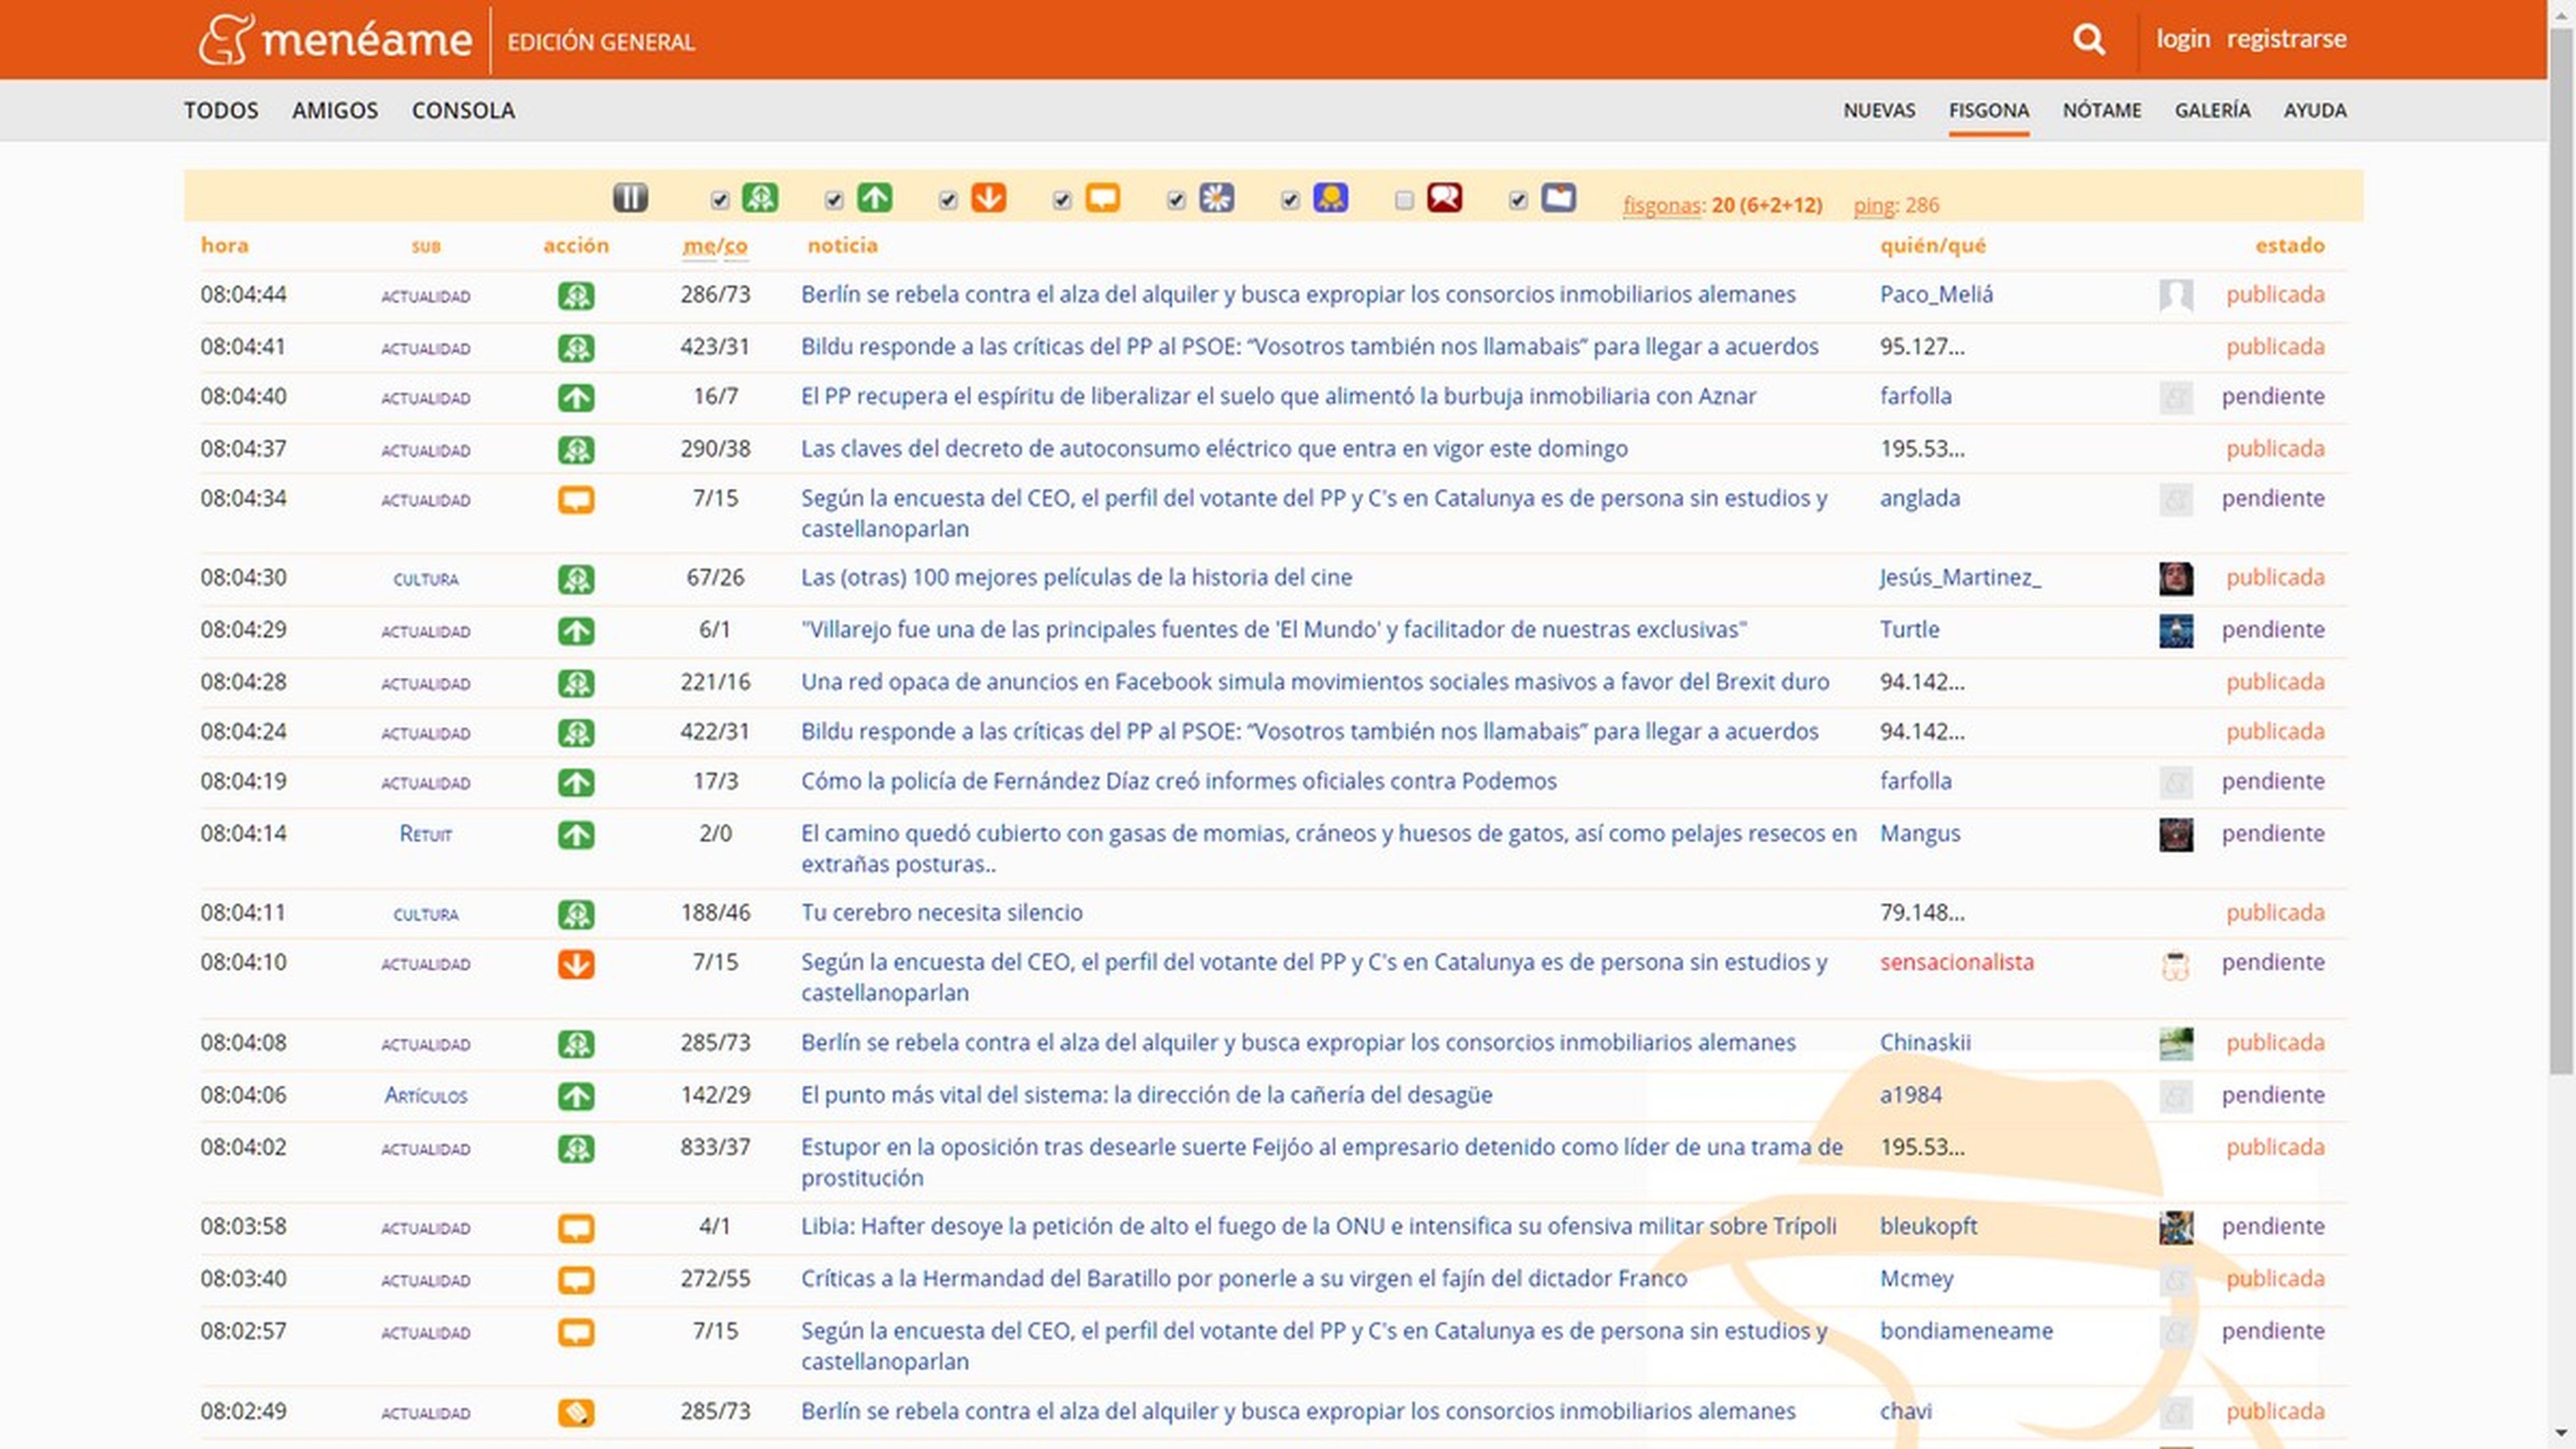Click the edit icon in 08:02:49 row
Screen dimensions: 2576x1449
click(576, 1412)
